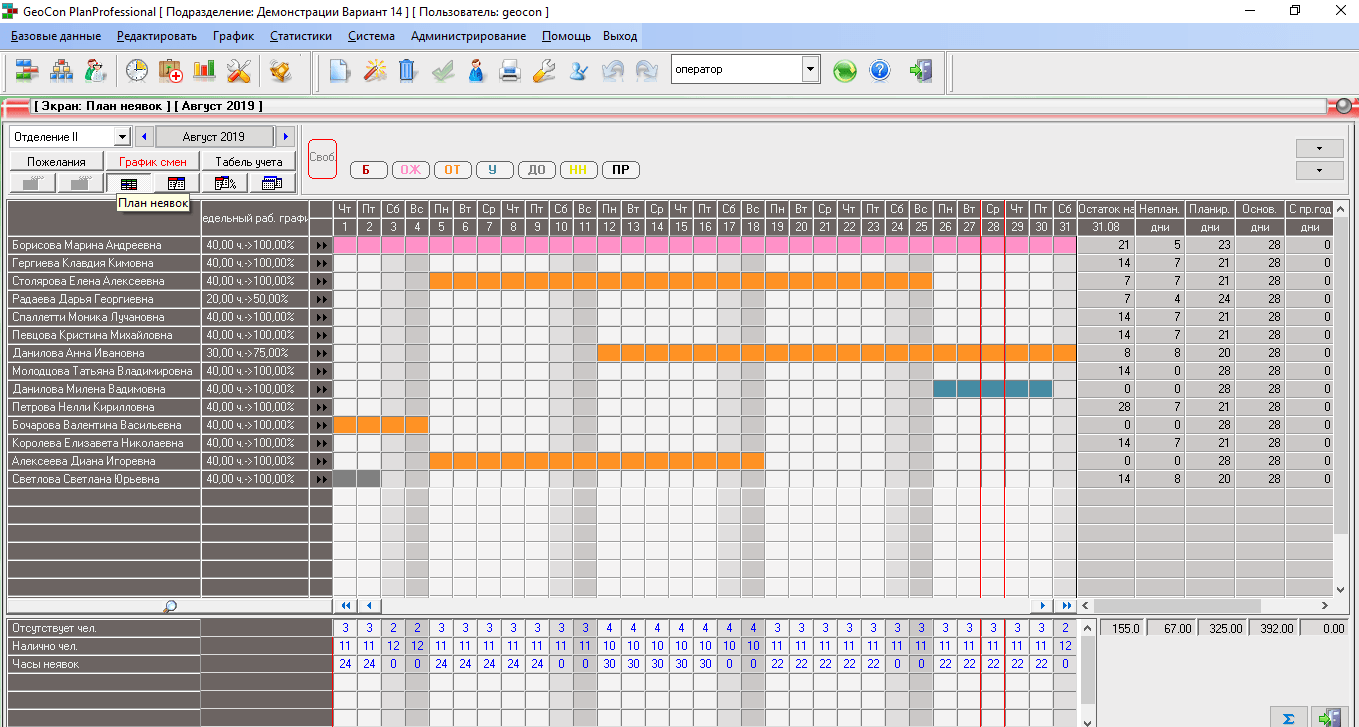Click the red 'График смен' button
Viewport: 1359px width, 727px height.
coord(153,162)
